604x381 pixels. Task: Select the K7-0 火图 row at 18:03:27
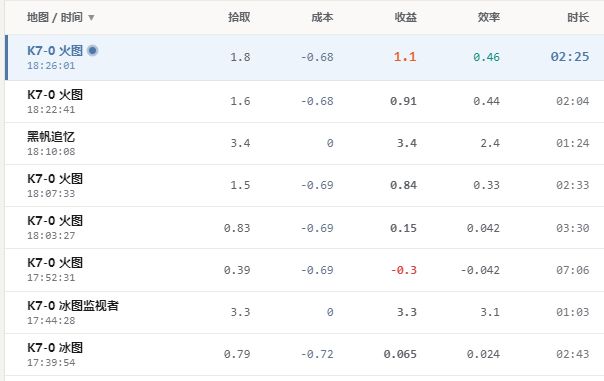point(304,228)
